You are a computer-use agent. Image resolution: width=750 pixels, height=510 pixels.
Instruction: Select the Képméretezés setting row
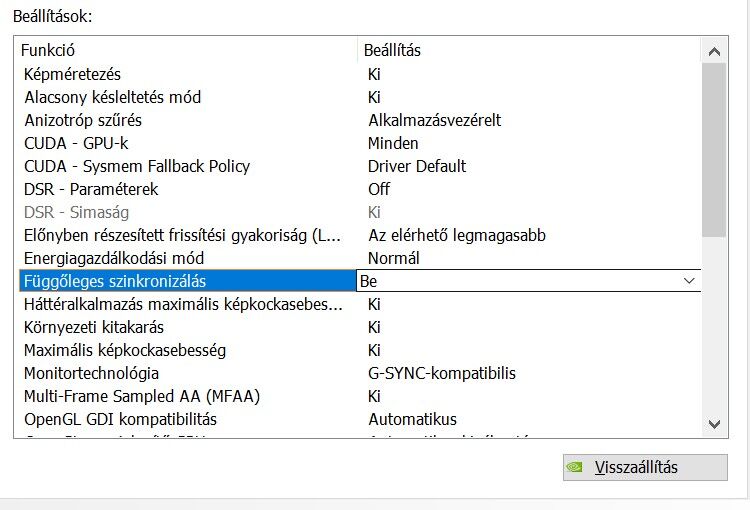(73, 74)
